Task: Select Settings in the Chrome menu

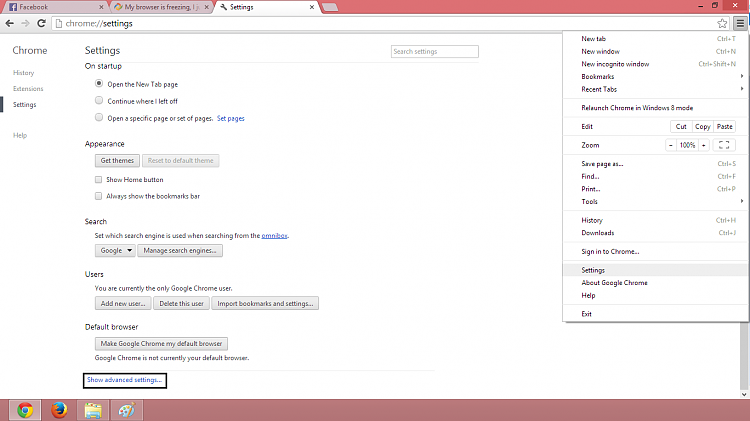Action: click(656, 270)
